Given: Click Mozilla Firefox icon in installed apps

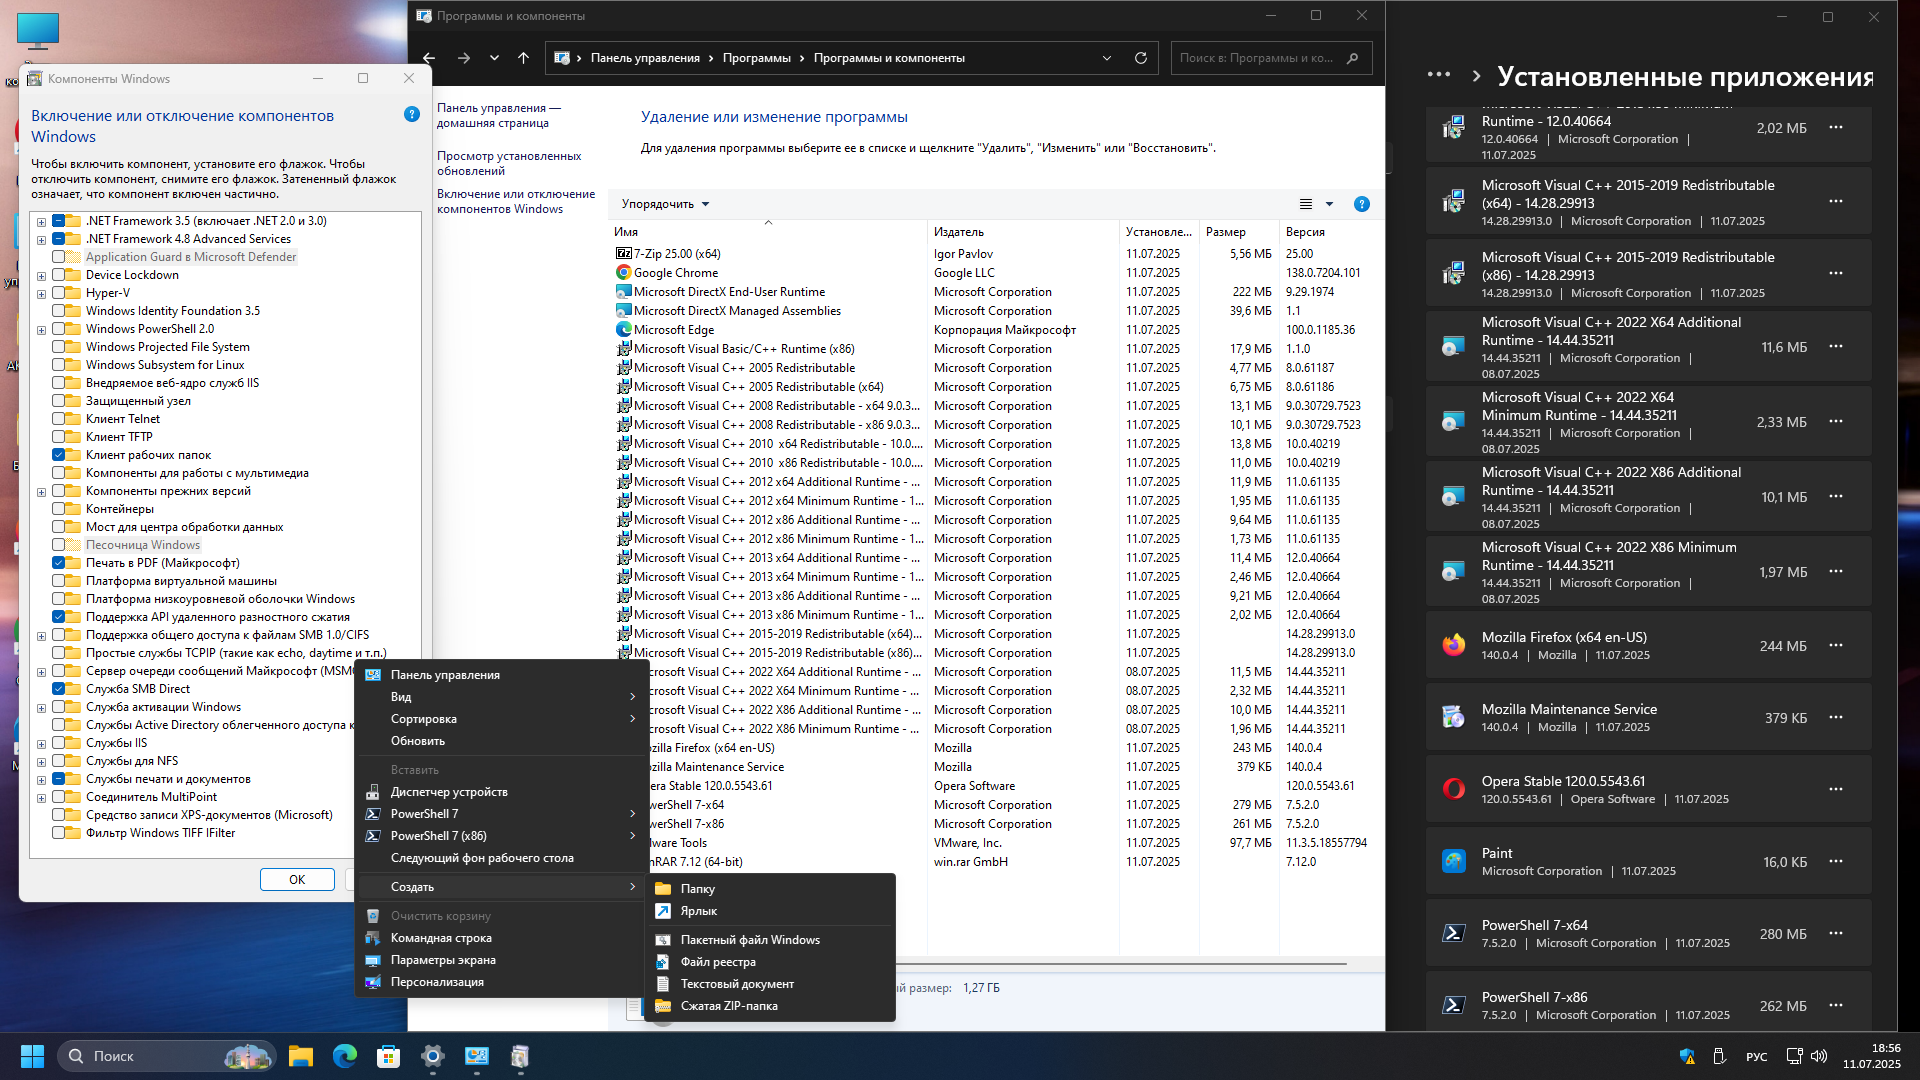Looking at the screenshot, I should point(1453,646).
